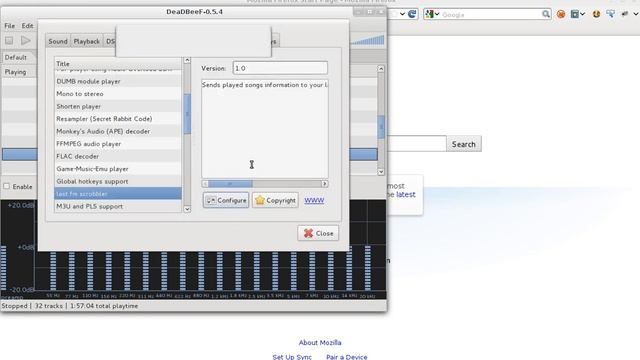Open the Edit menu in DeaDBeeF
640x360 pixels.
point(27,26)
